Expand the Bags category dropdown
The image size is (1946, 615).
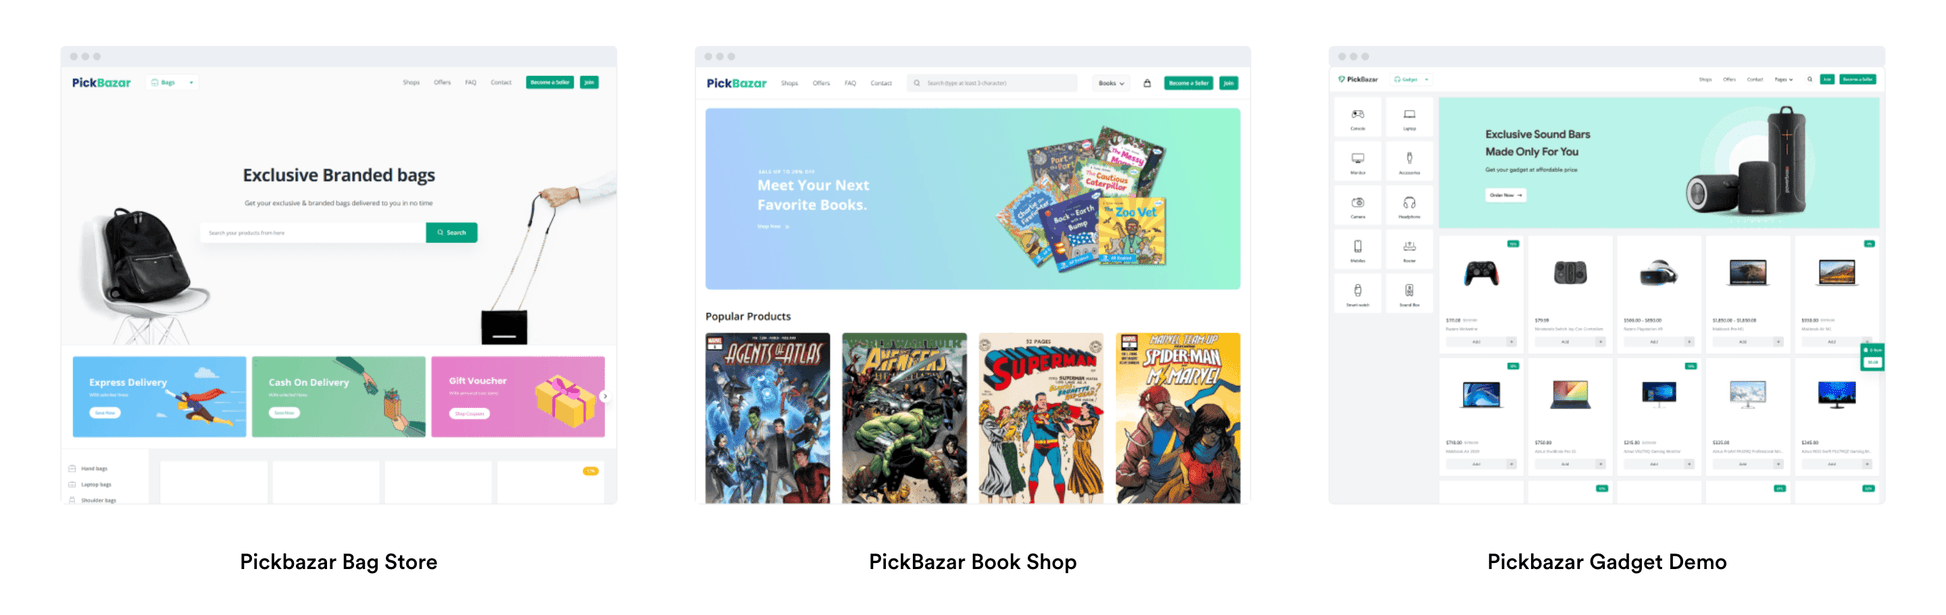(172, 82)
